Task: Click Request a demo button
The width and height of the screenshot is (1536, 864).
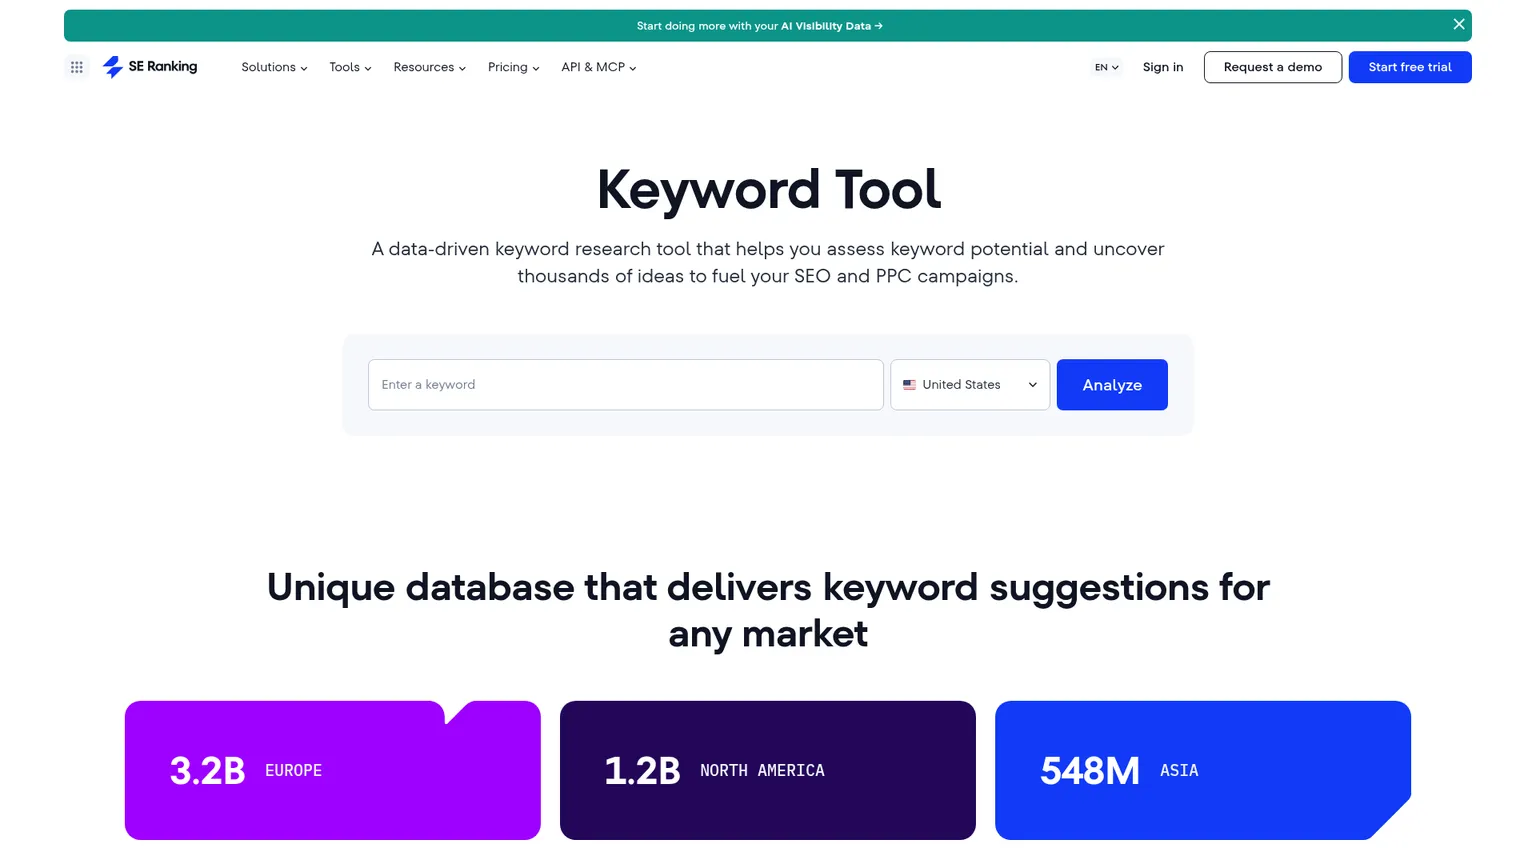Action: coord(1273,67)
